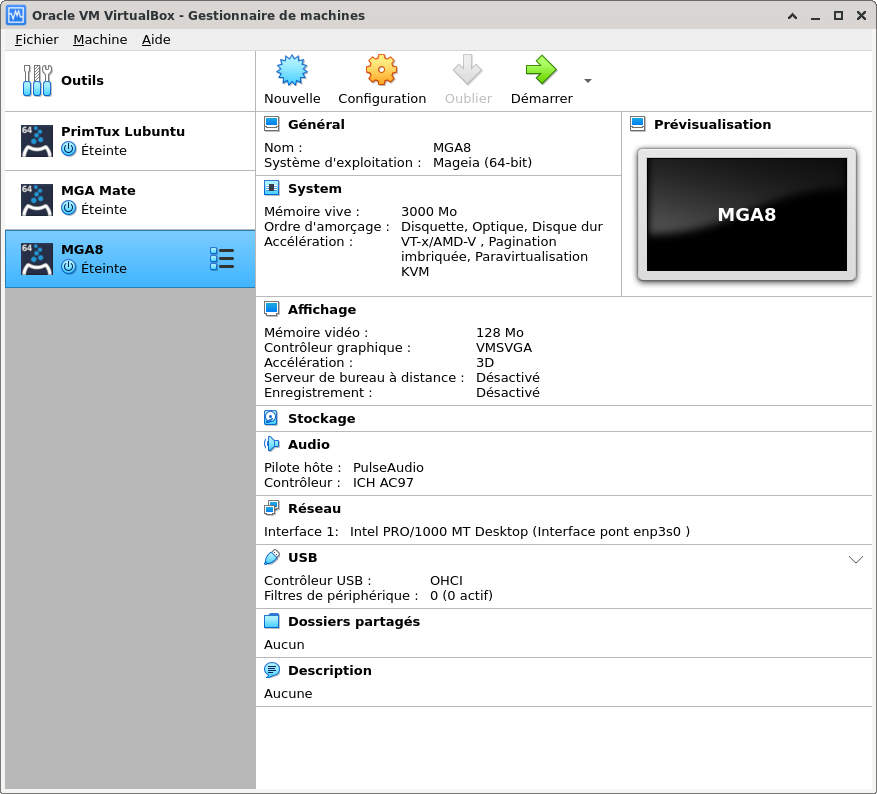Click the MGA8 Éteinte power icon
877x794 pixels.
pyautogui.click(x=69, y=267)
